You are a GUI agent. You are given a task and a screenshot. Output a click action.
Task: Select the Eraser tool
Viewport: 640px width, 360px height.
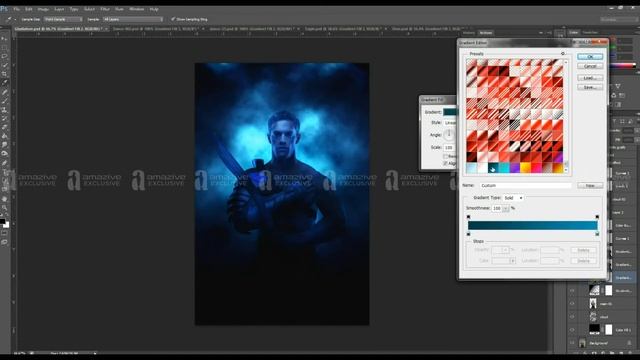(4, 127)
